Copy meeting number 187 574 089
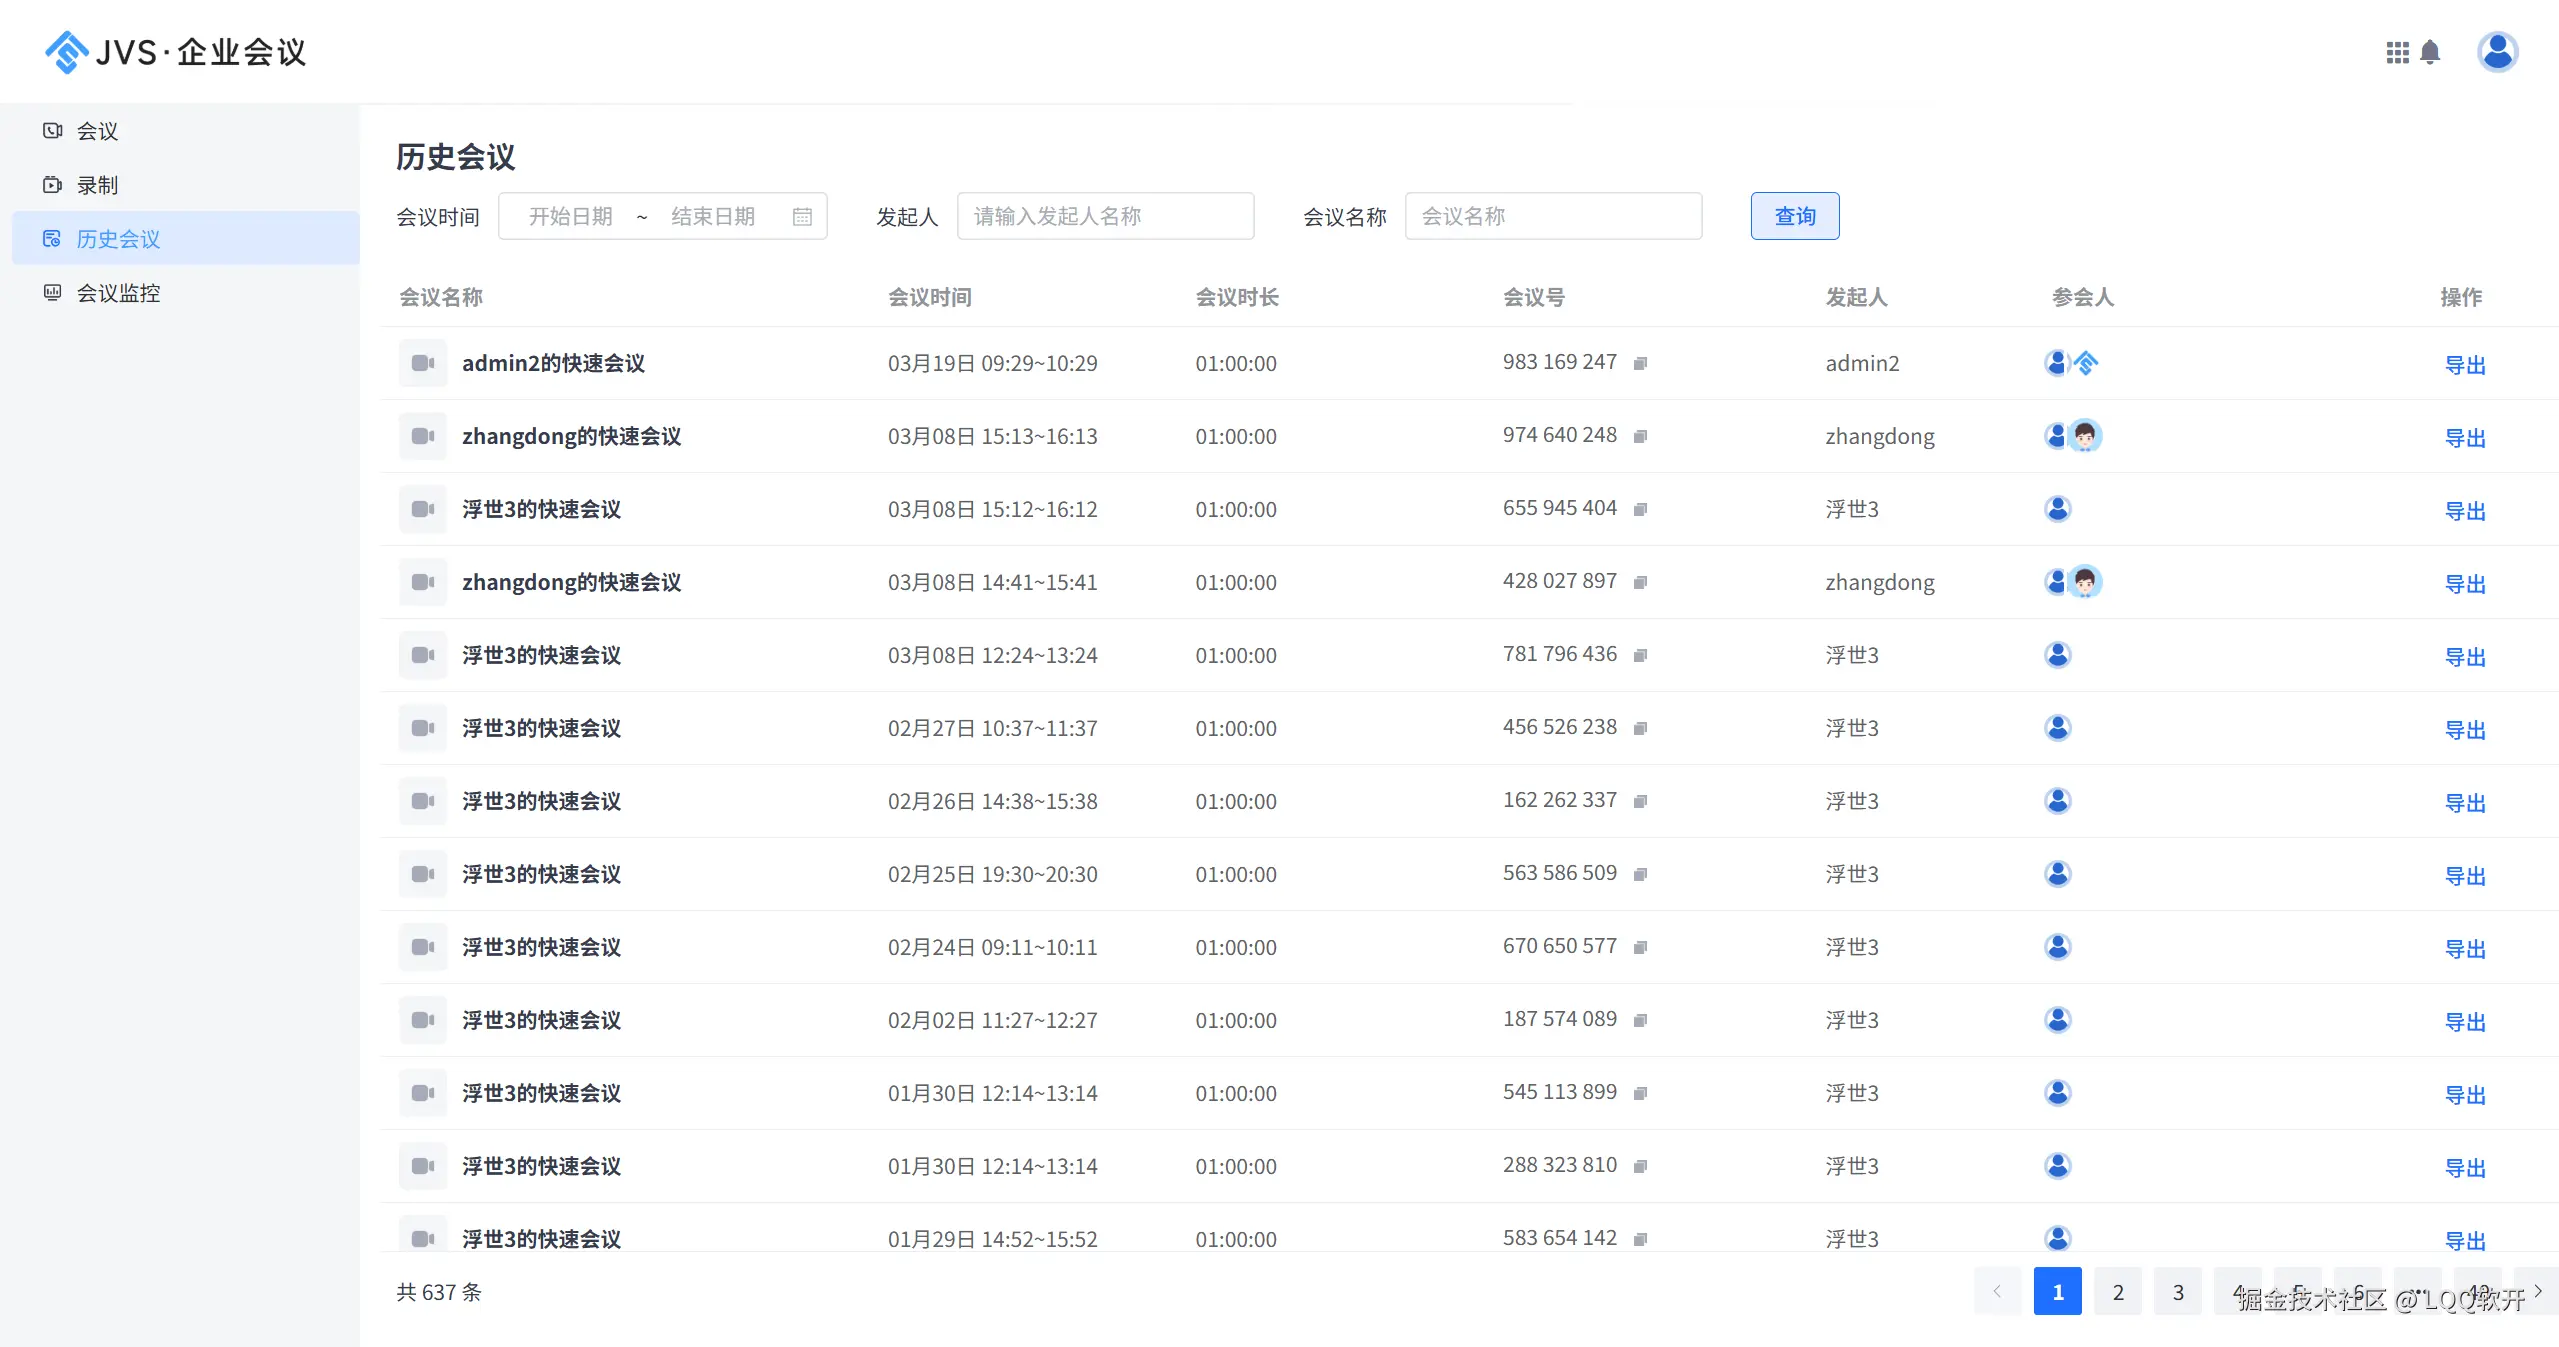This screenshot has width=2559, height=1347. (x=1640, y=1020)
